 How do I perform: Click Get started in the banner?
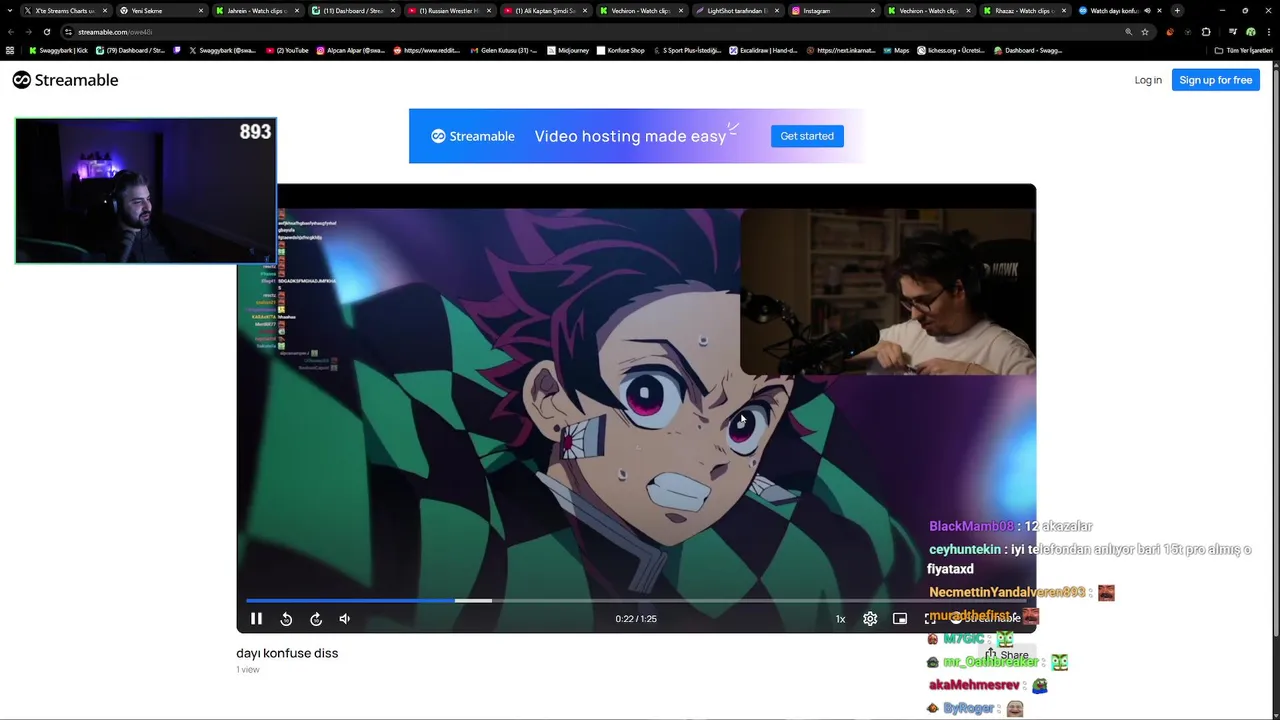click(x=807, y=136)
